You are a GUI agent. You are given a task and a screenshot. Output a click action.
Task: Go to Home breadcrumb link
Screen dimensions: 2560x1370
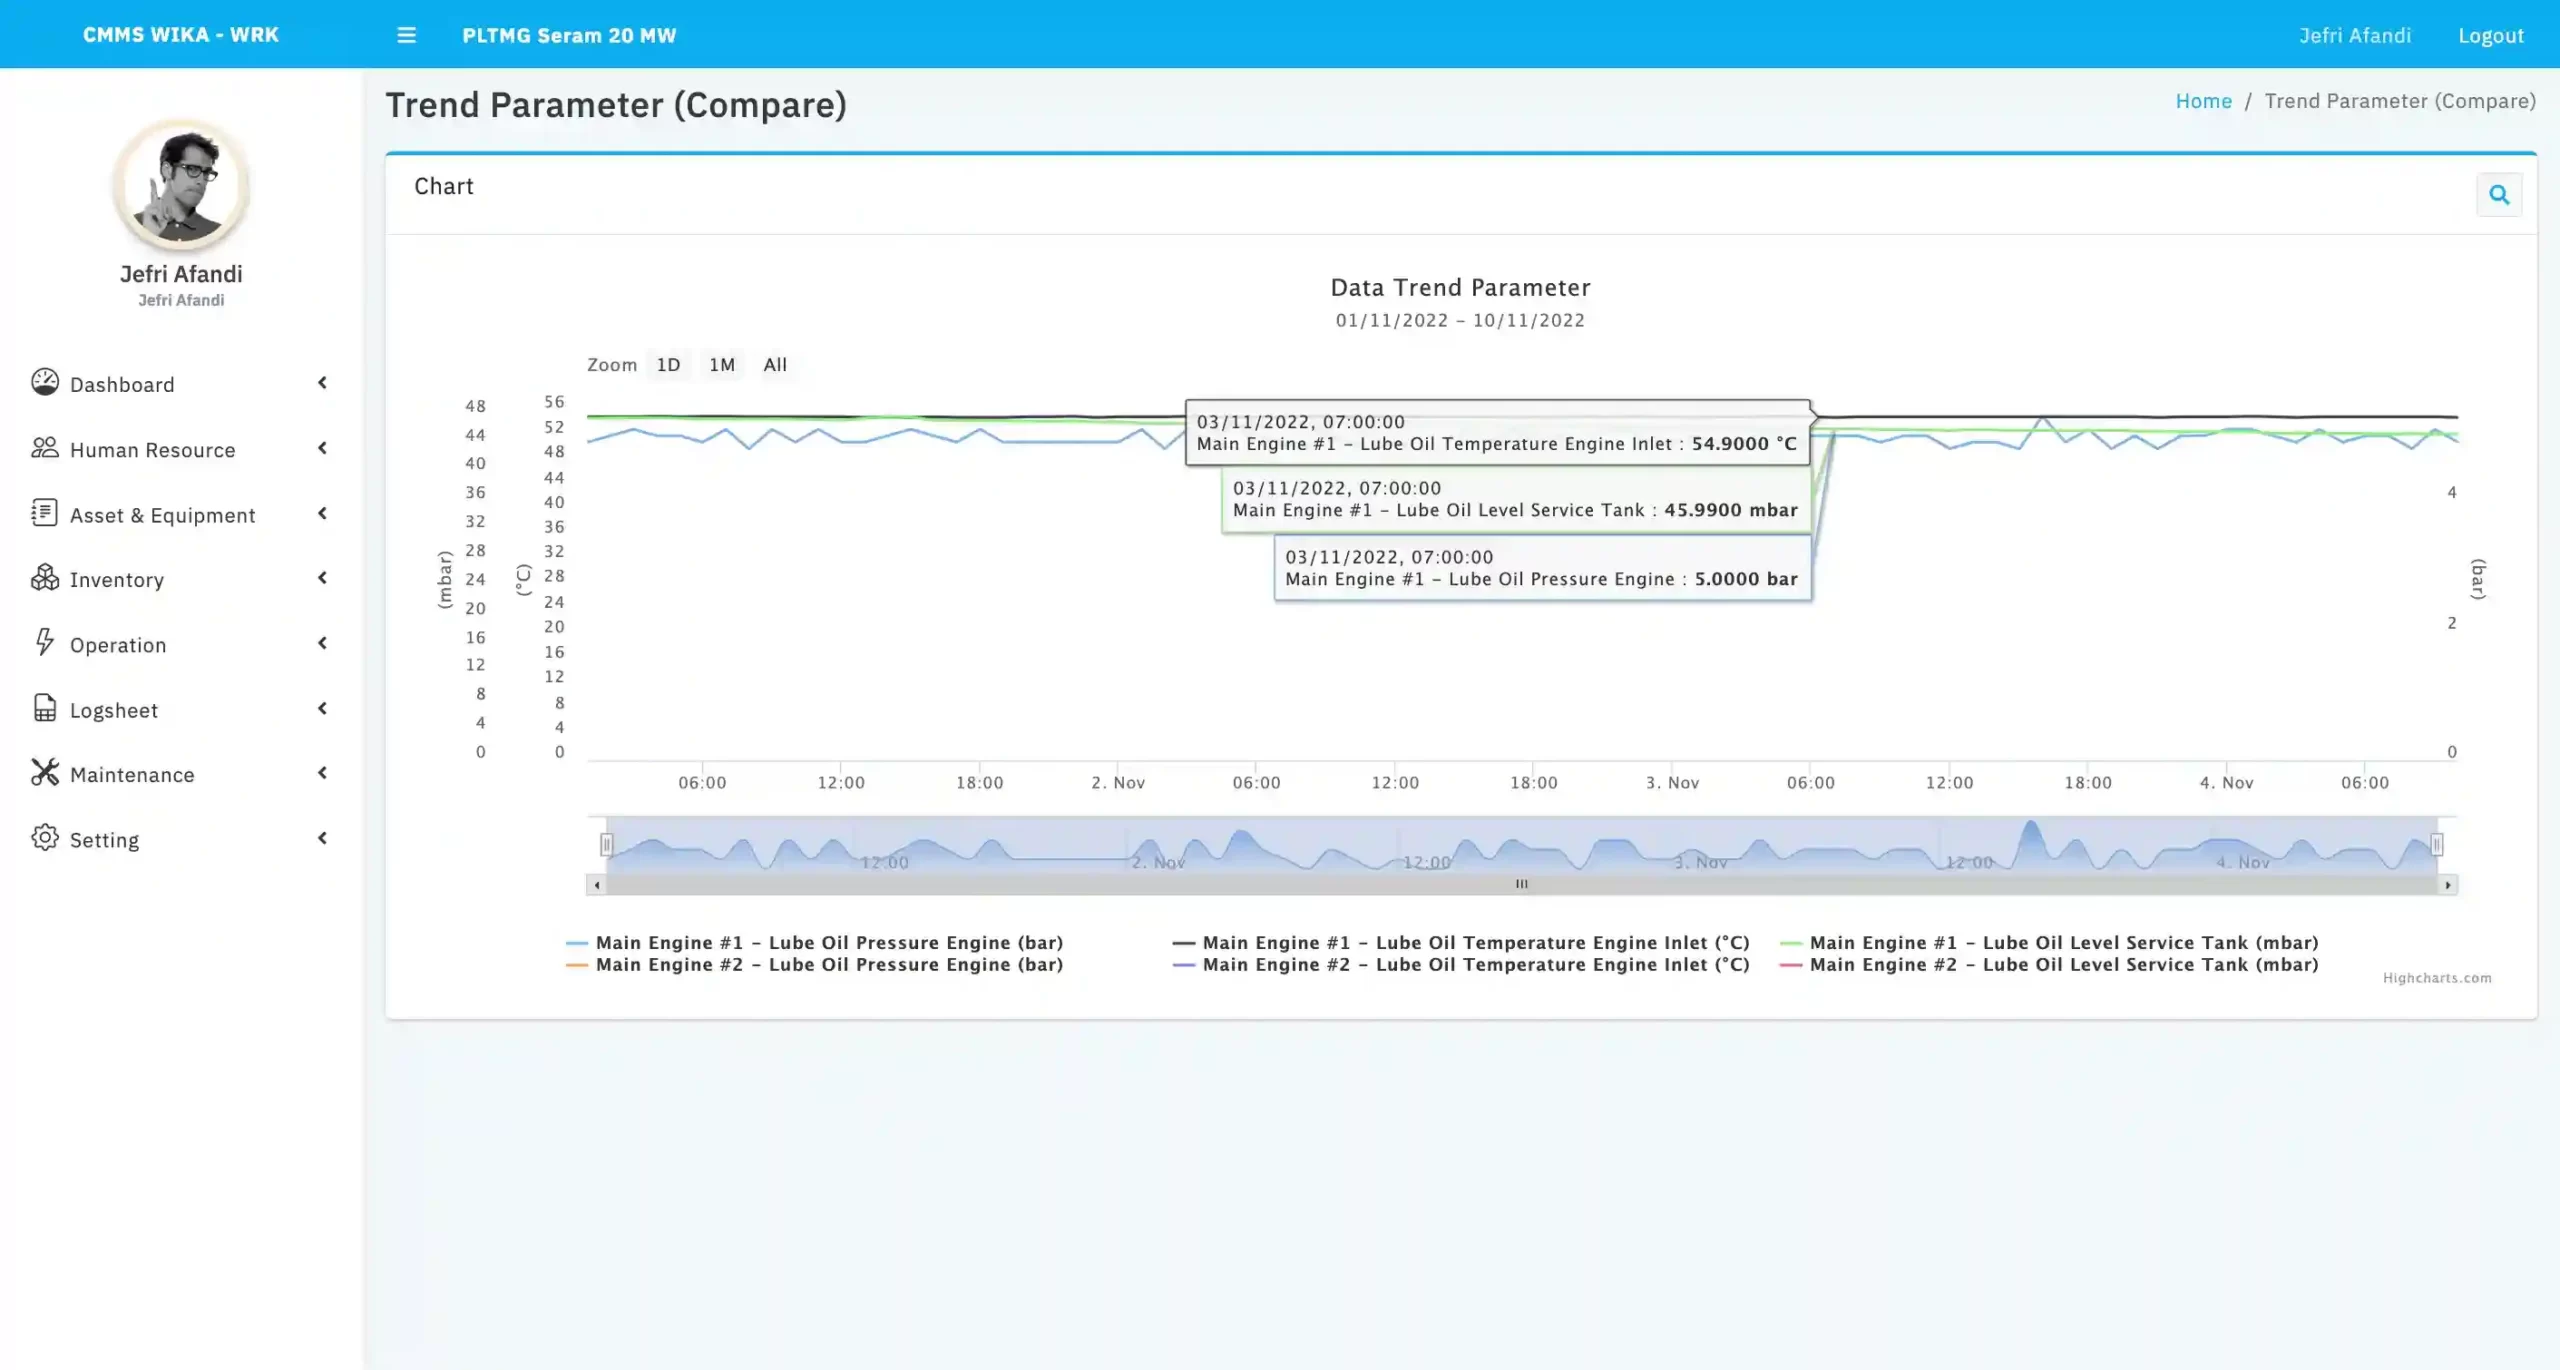tap(2204, 101)
